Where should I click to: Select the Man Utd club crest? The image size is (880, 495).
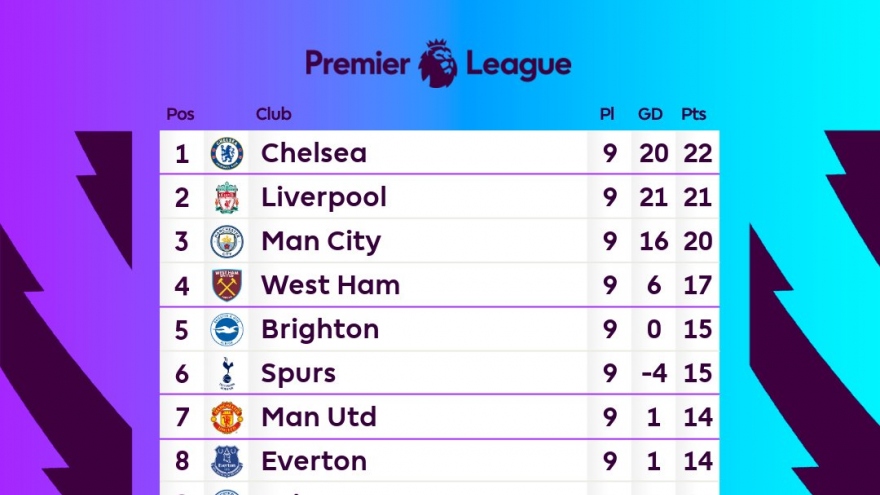[227, 418]
